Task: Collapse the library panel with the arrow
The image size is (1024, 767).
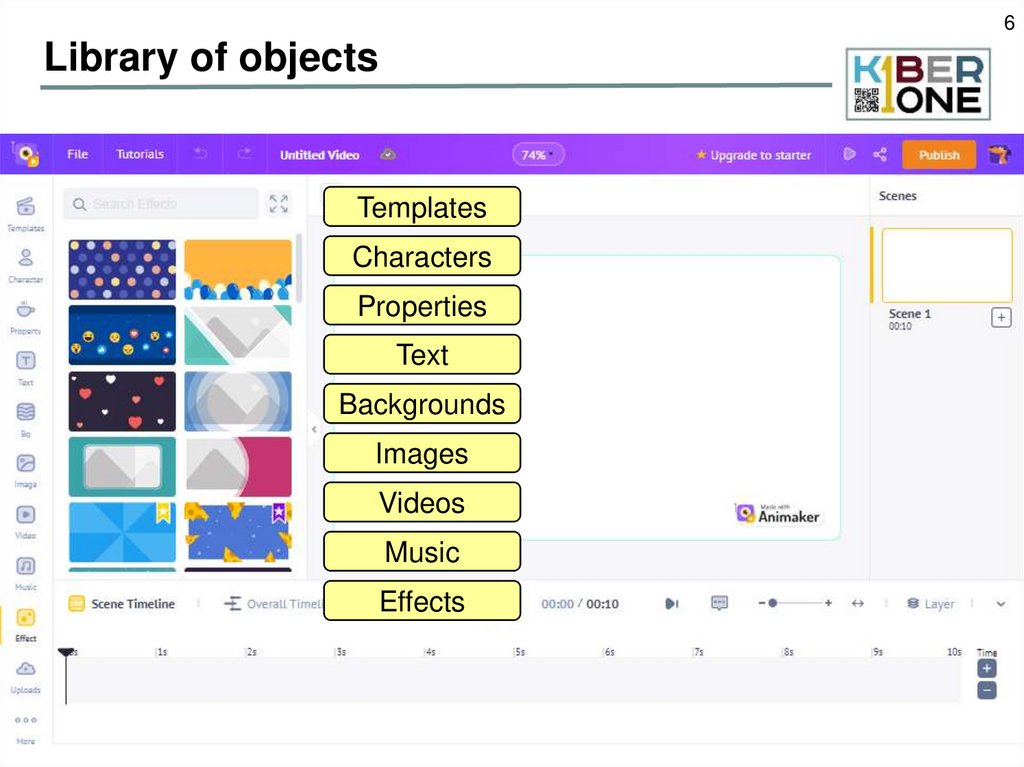Action: point(314,429)
